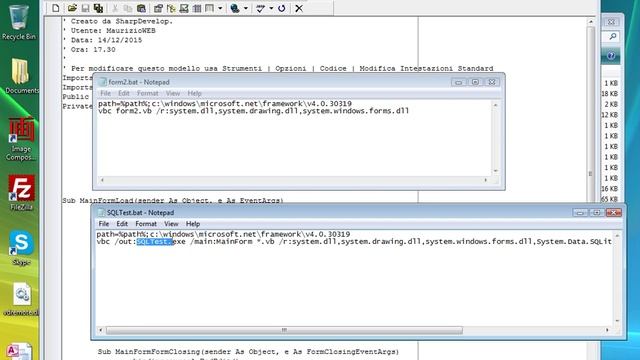Click the Paste toolbar icon
Image resolution: width=640 pixels, height=360 pixels.
click(x=141, y=8)
